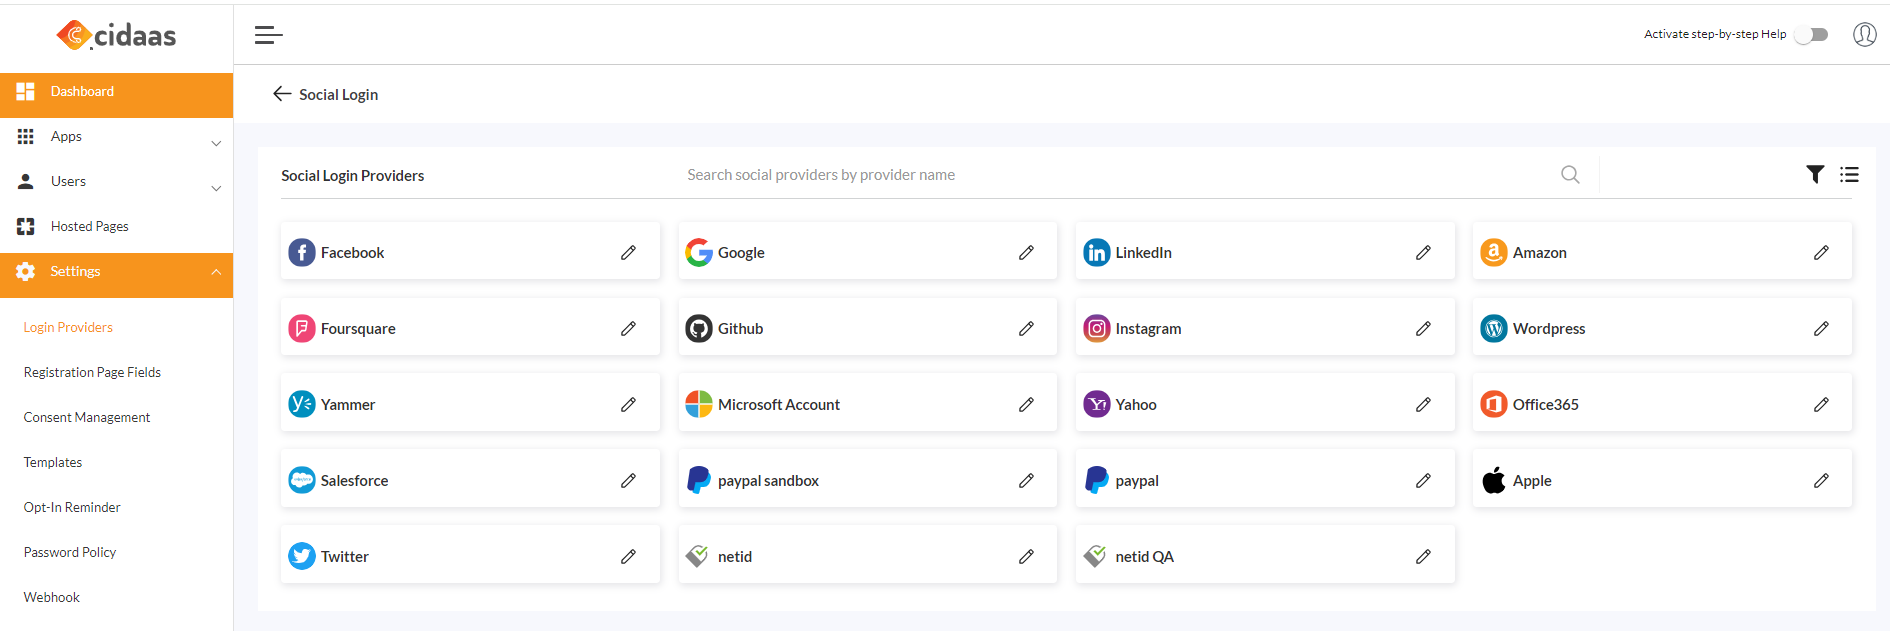This screenshot has width=1890, height=631.
Task: Edit the Apple provider pencil icon
Action: tap(1821, 480)
